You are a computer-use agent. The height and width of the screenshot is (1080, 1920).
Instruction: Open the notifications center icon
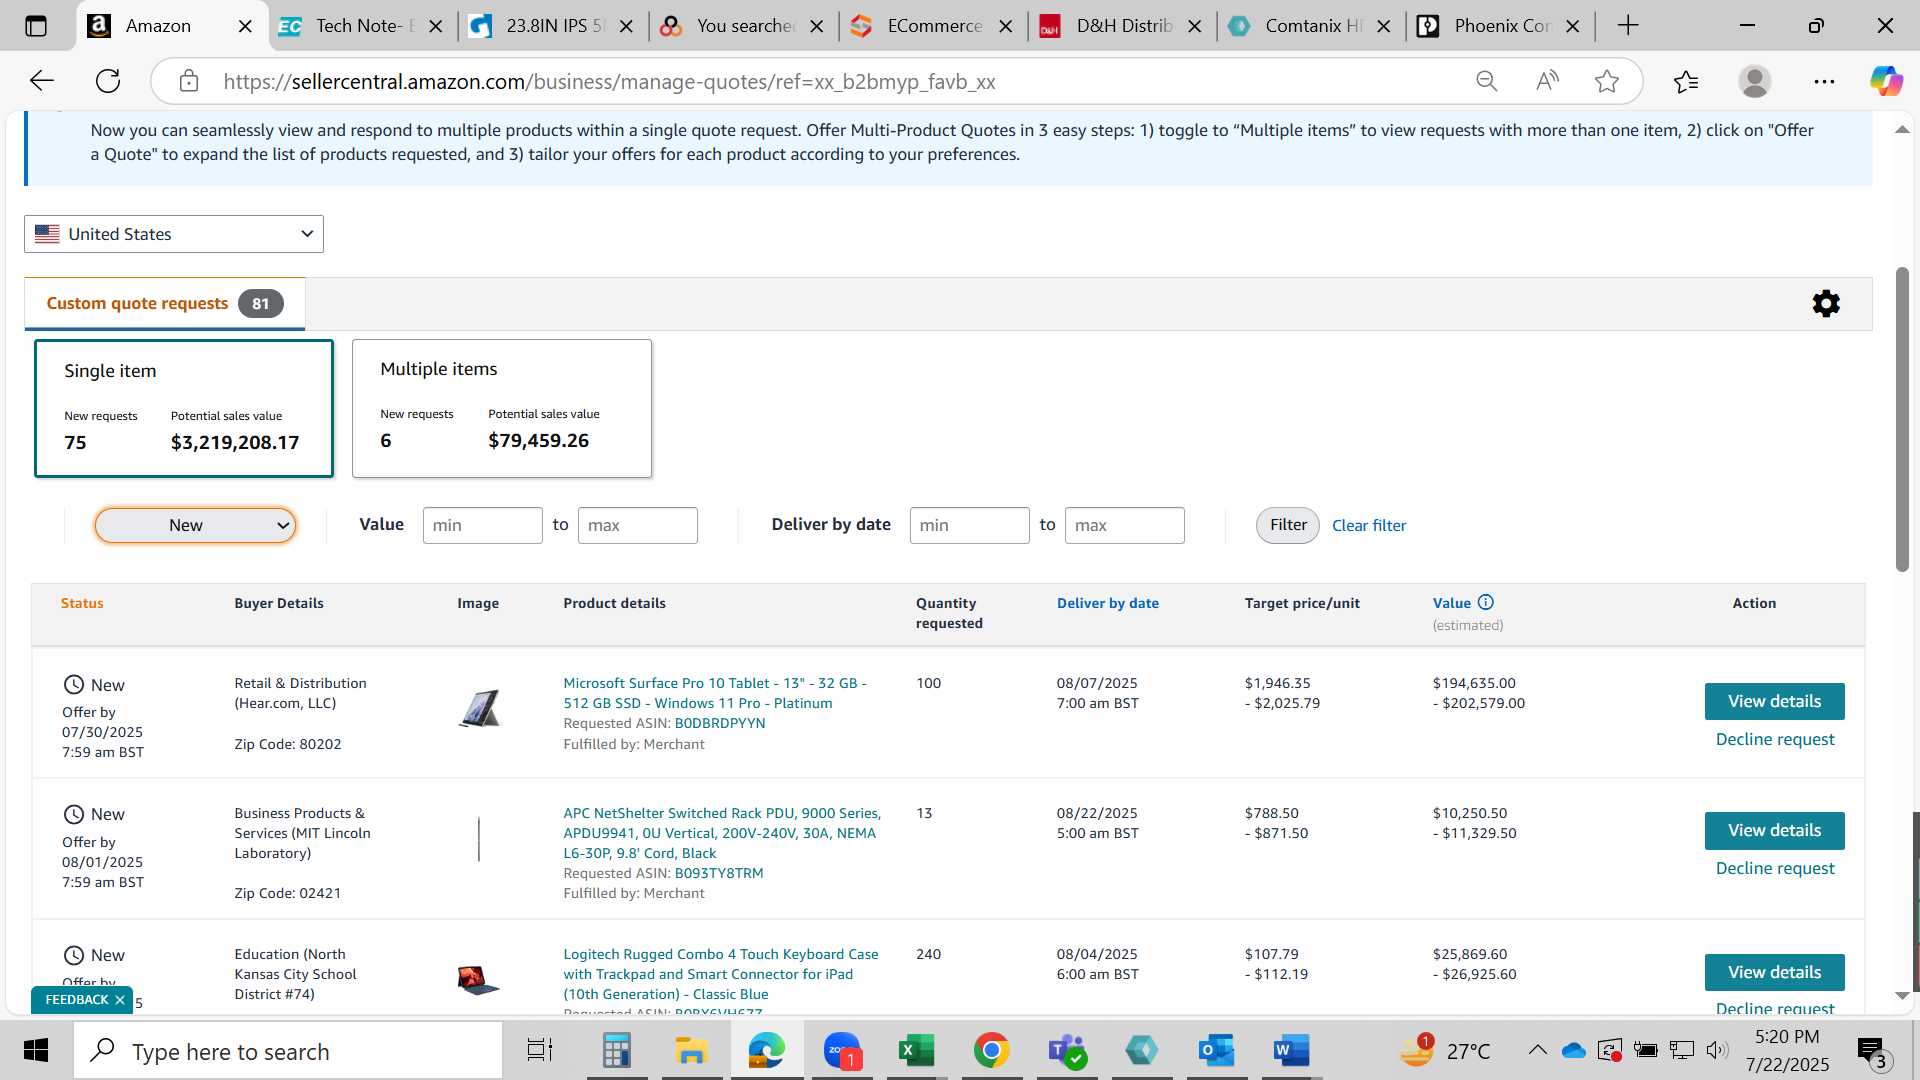point(1872,1051)
